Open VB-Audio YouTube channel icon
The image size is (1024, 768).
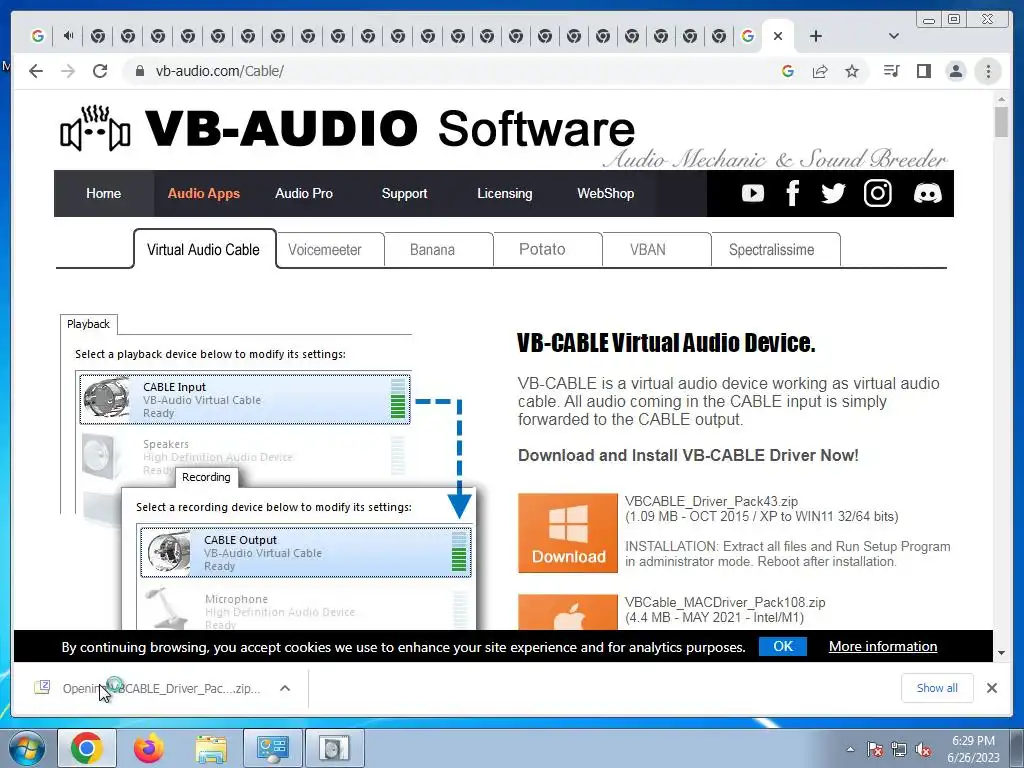pyautogui.click(x=752, y=193)
